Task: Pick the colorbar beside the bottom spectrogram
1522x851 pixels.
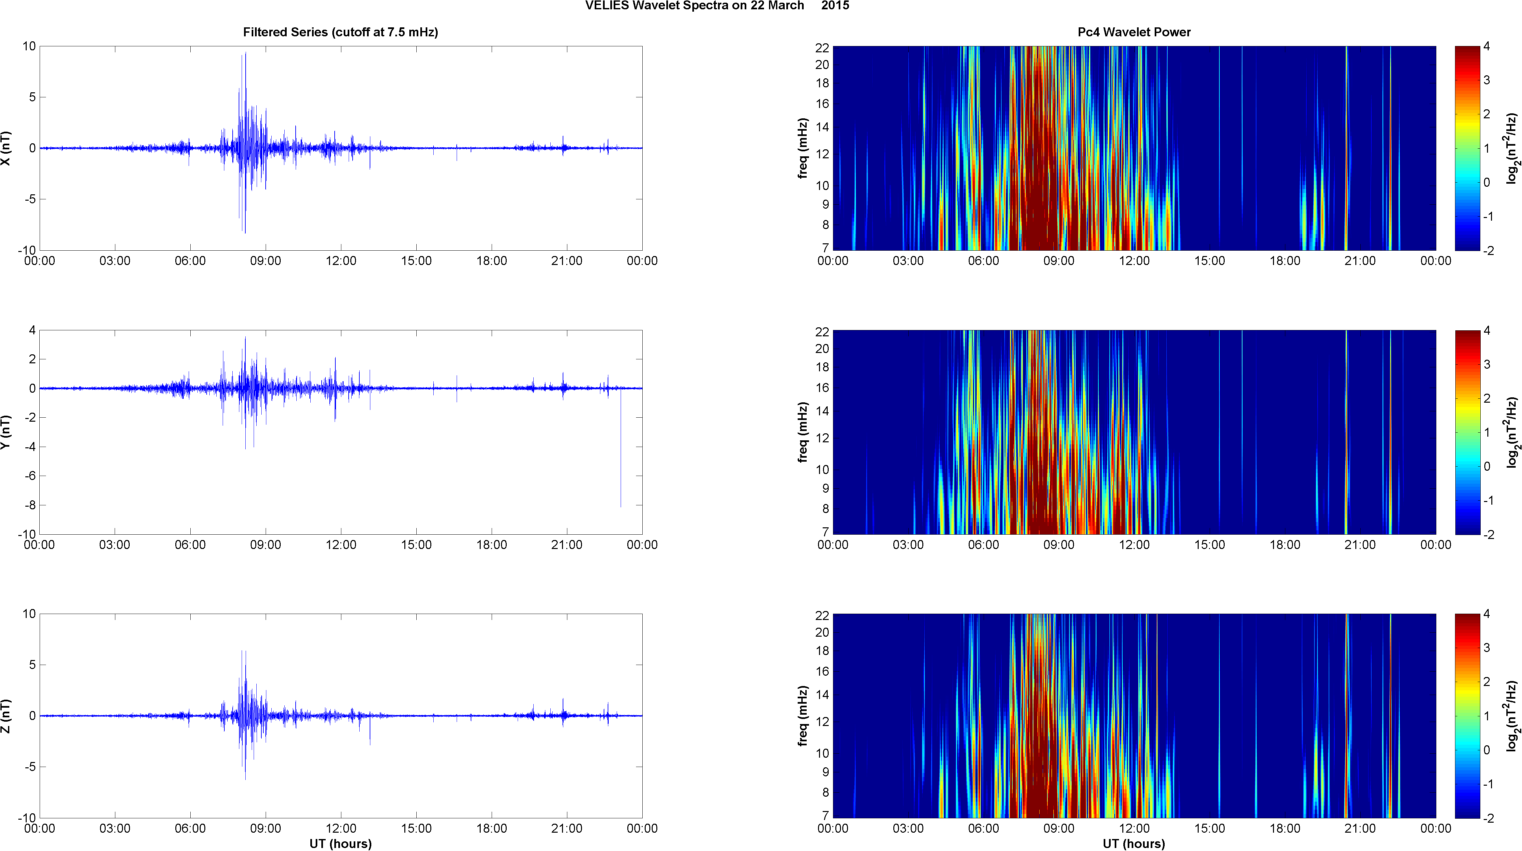Action: point(1467,716)
